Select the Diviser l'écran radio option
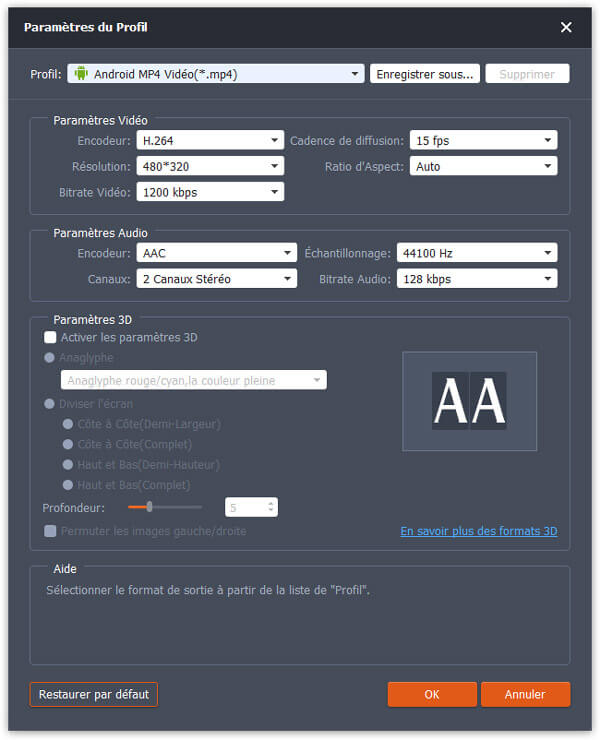The width and height of the screenshot is (600, 740). (x=50, y=404)
